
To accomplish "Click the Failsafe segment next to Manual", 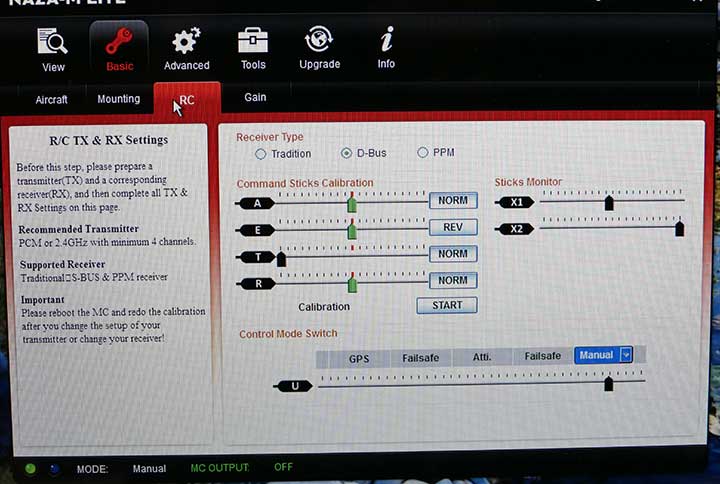I will coord(543,356).
